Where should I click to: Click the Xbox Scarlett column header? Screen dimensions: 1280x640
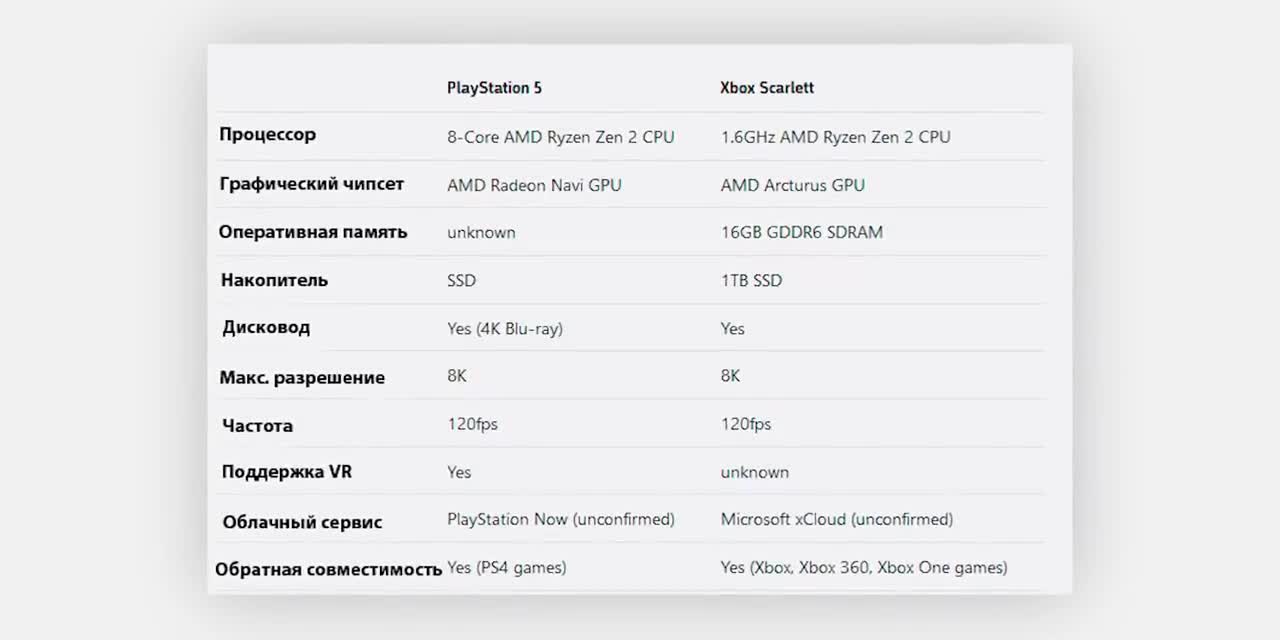[x=767, y=88]
